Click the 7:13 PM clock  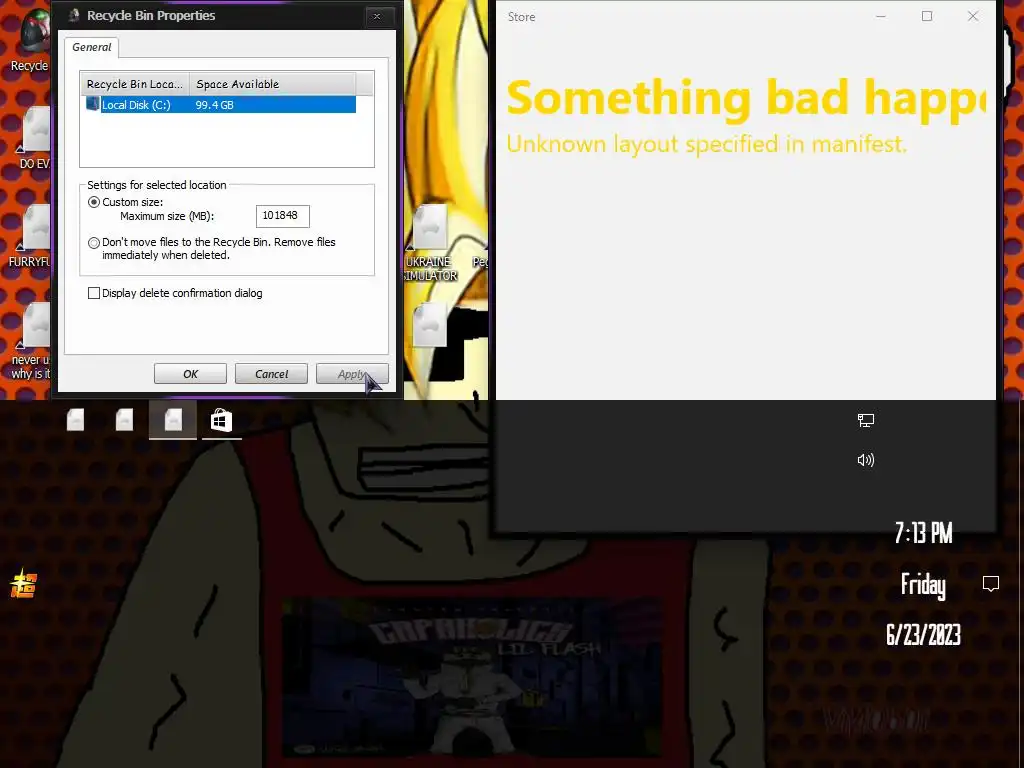(x=923, y=533)
